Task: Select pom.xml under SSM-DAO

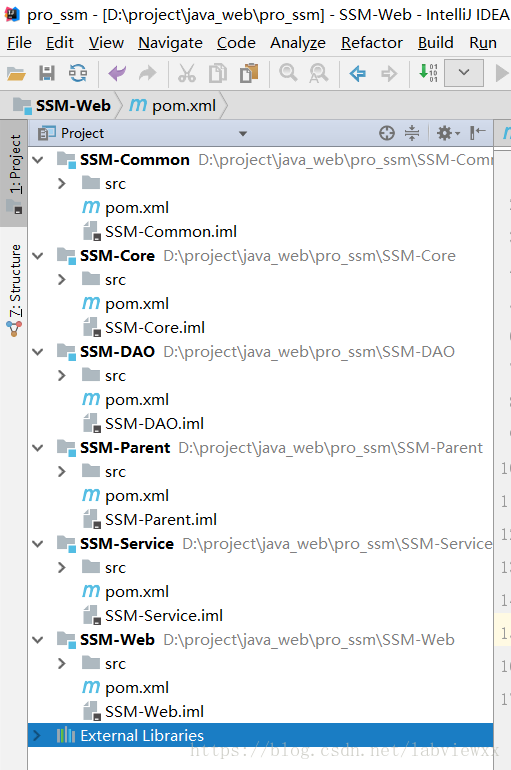Action: [125, 400]
